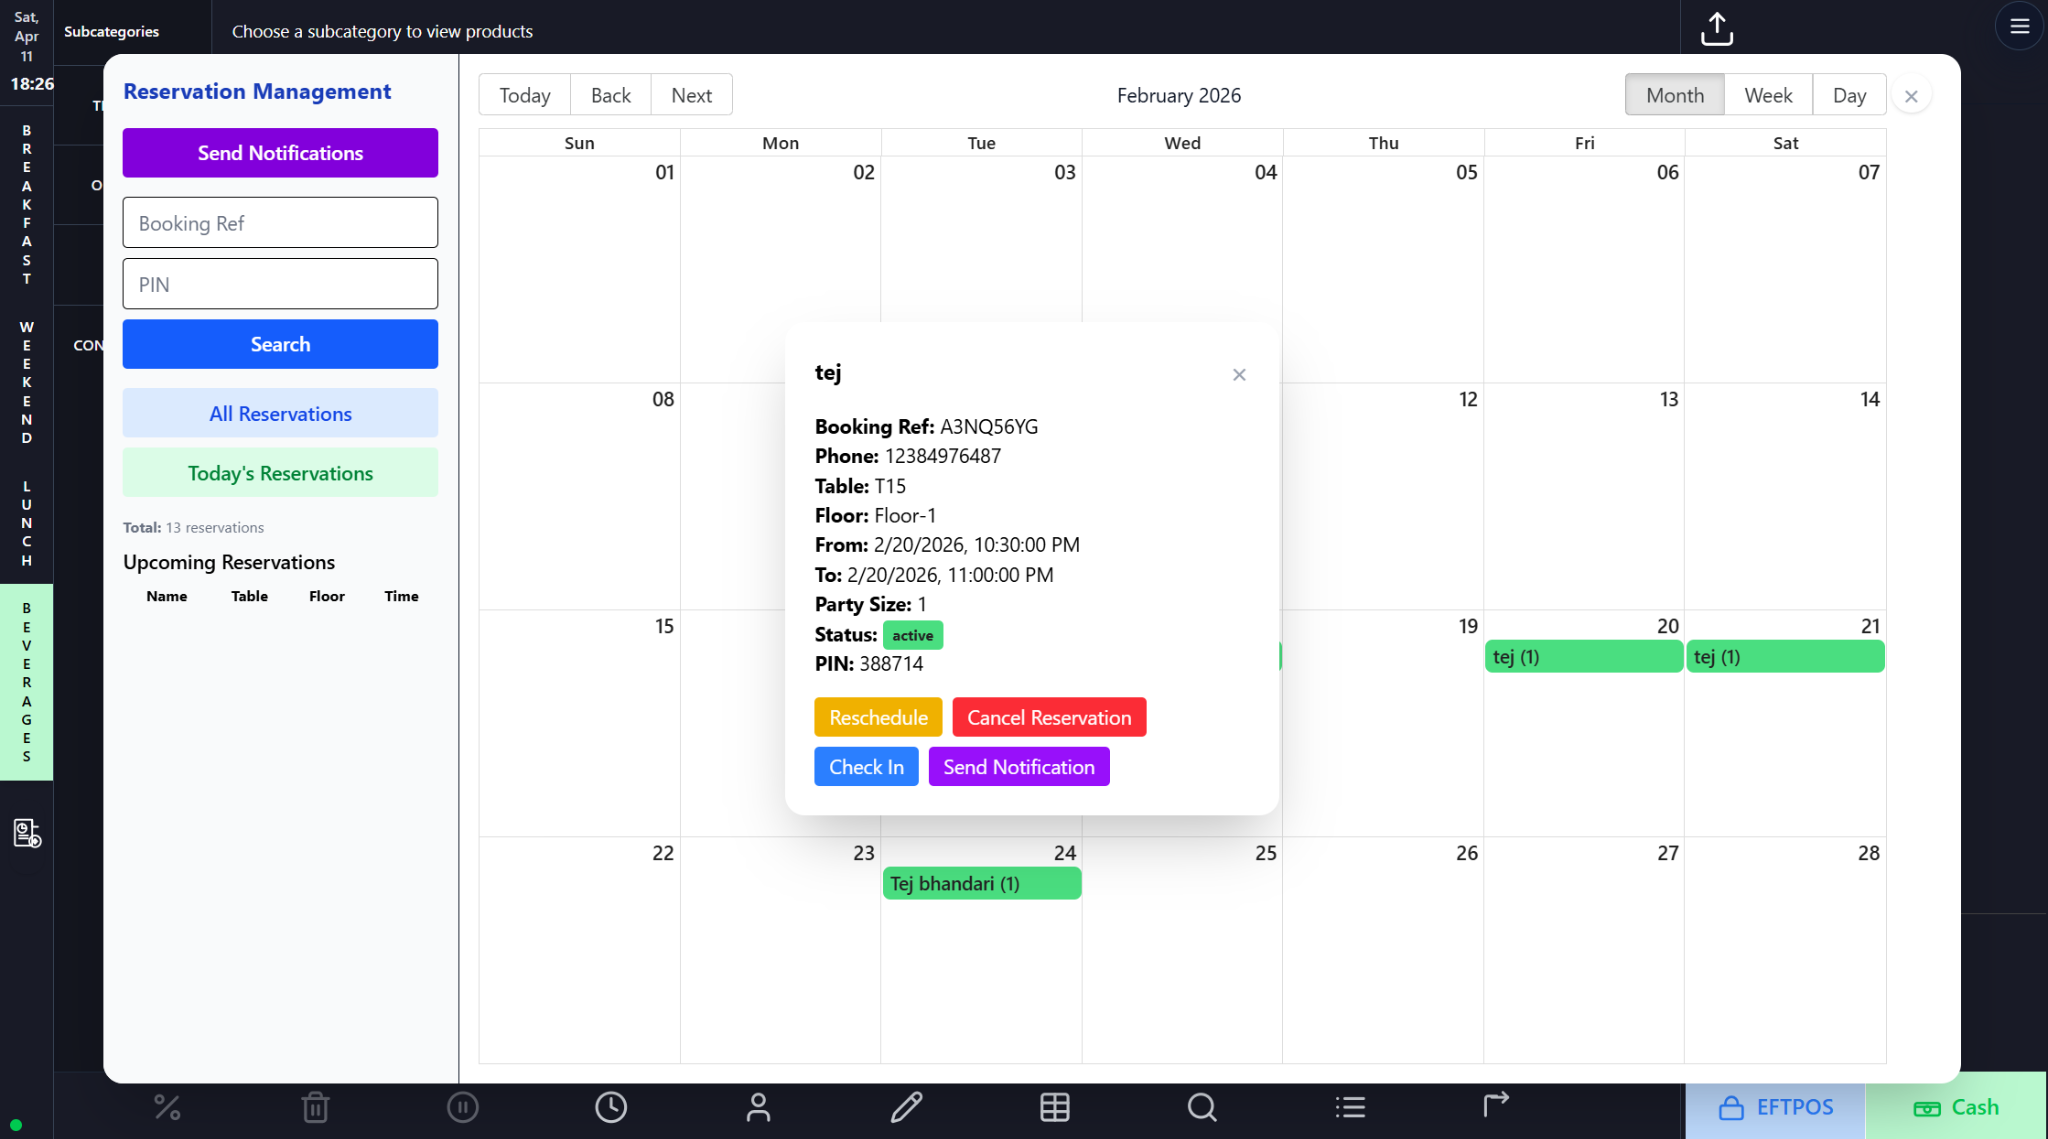The height and width of the screenshot is (1139, 2048).
Task: Click the active status badge
Action: [912, 635]
